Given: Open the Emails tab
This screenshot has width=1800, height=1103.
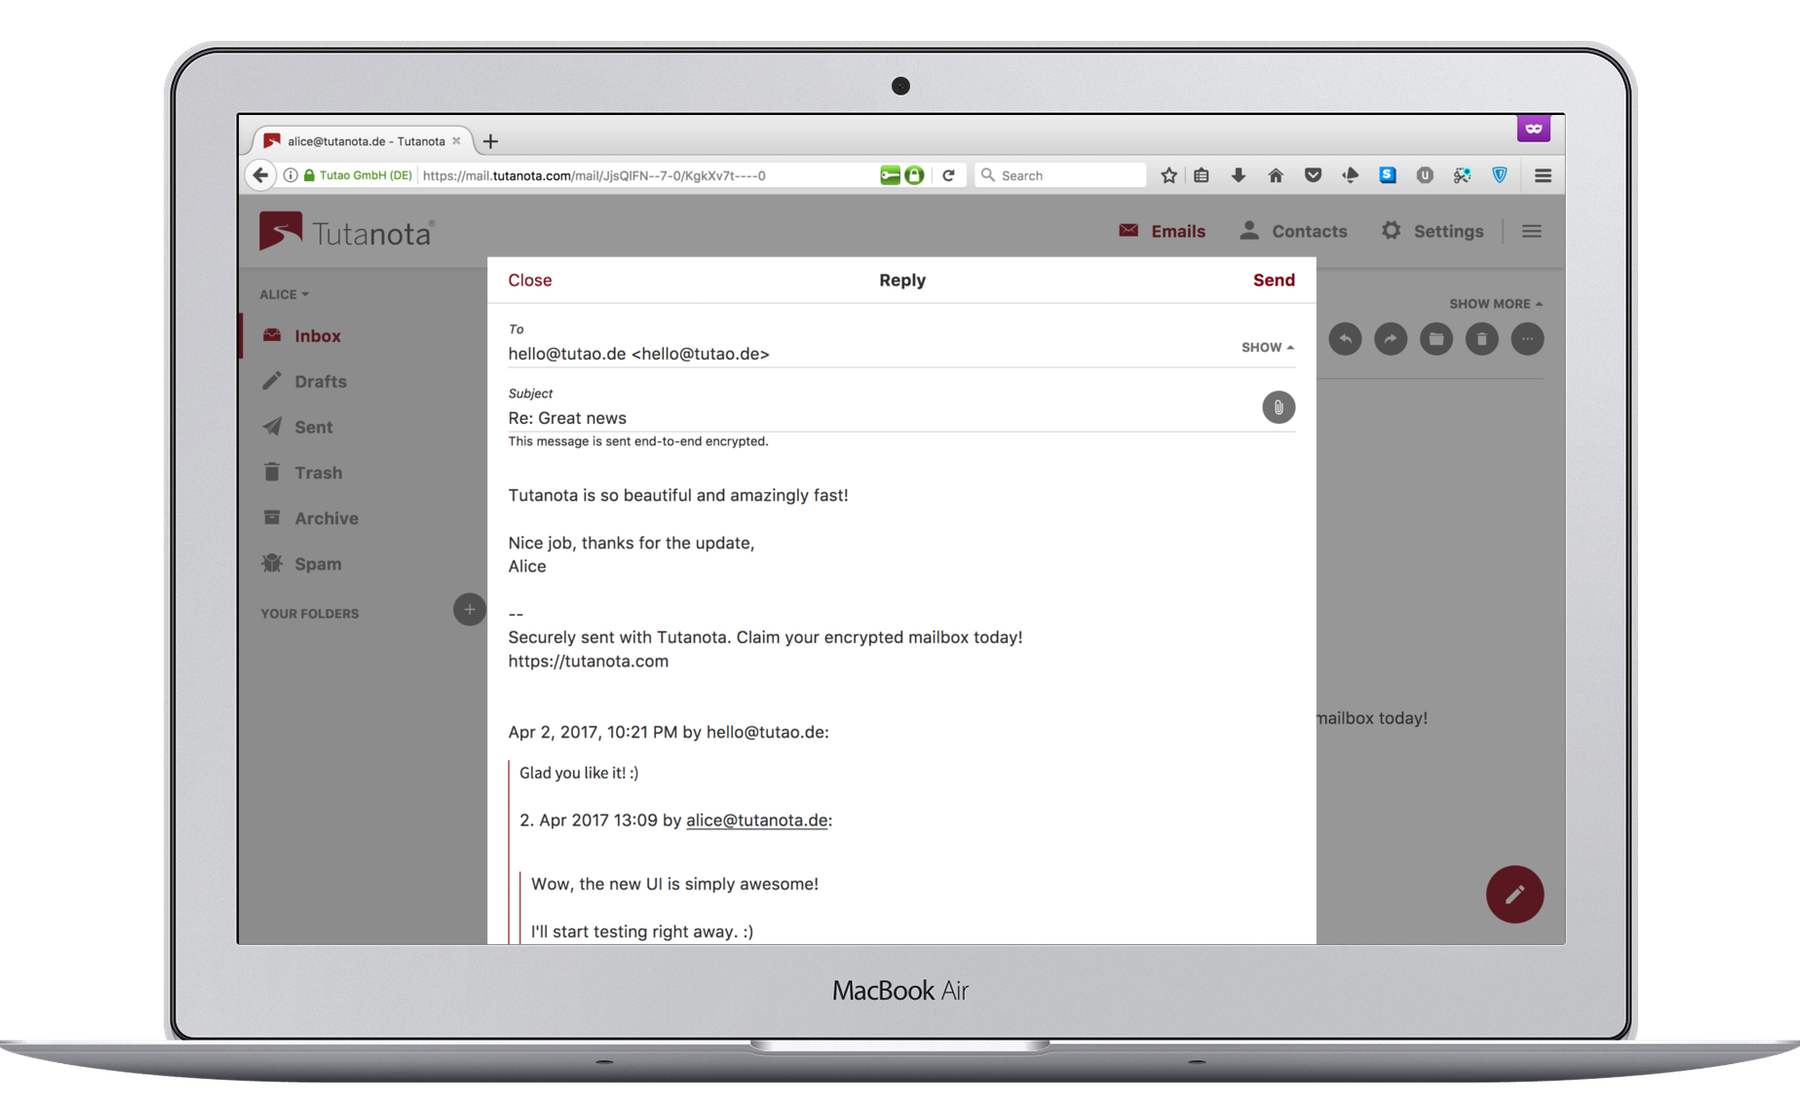Looking at the screenshot, I should [1162, 231].
